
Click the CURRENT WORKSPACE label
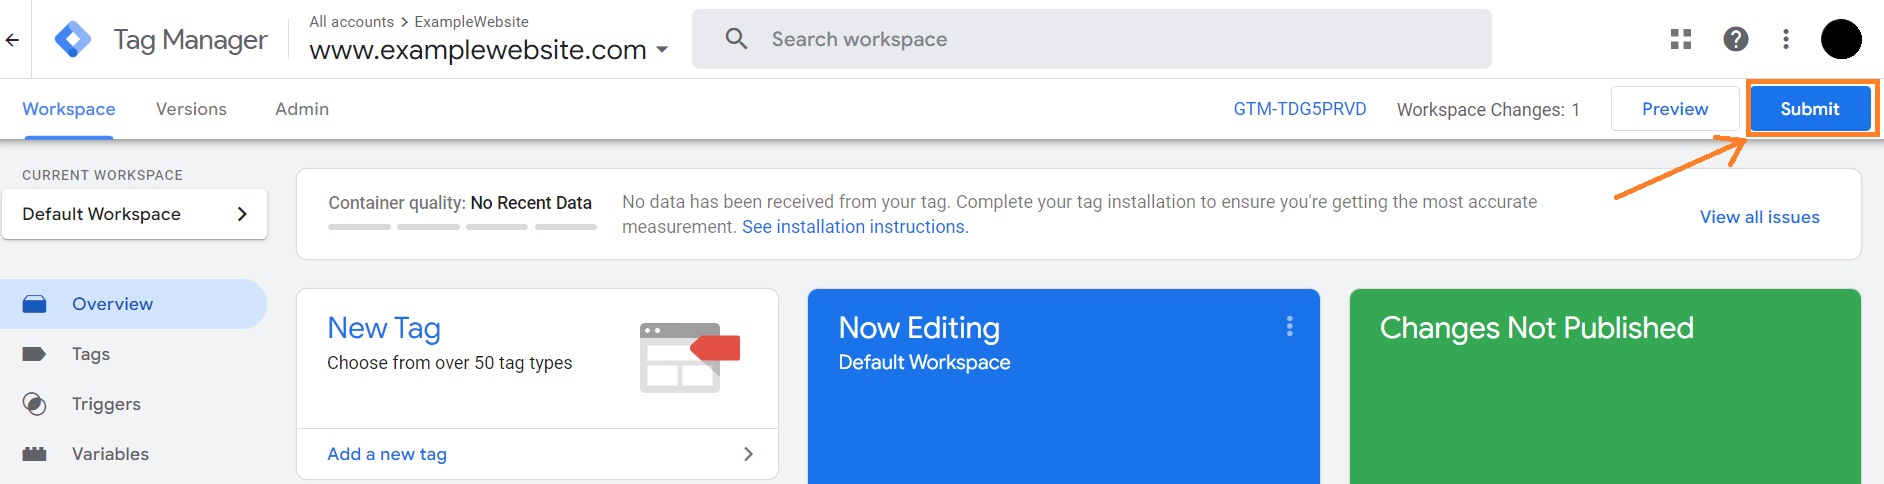(103, 175)
